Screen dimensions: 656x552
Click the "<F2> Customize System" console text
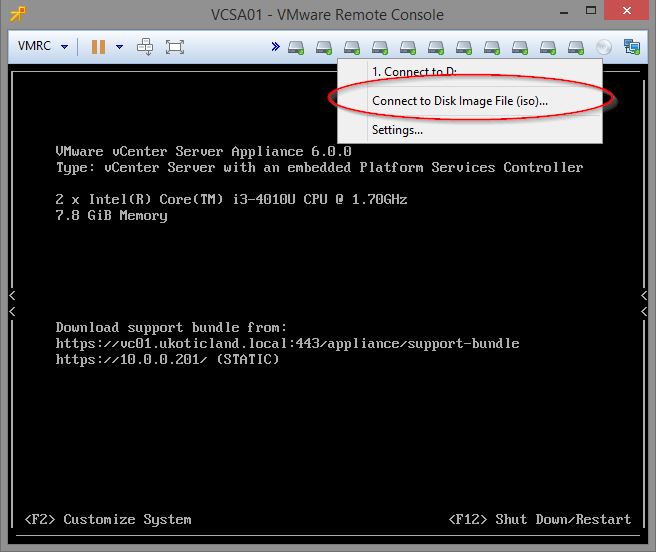(x=108, y=519)
